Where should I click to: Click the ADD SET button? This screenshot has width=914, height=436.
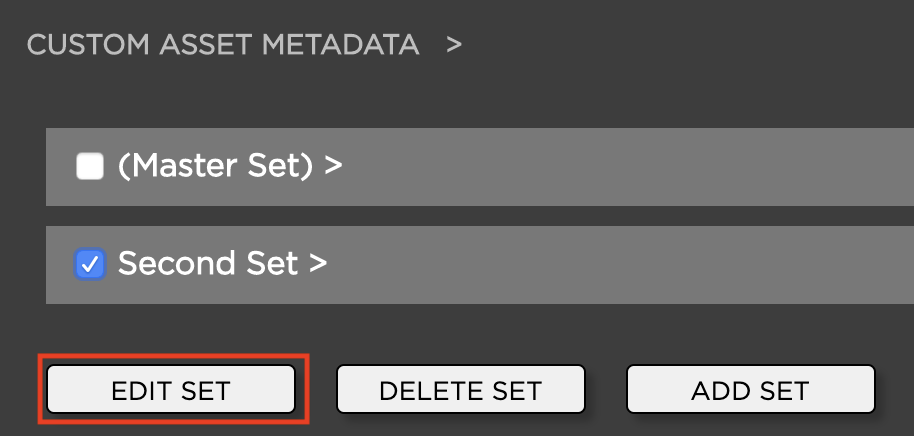(x=750, y=389)
